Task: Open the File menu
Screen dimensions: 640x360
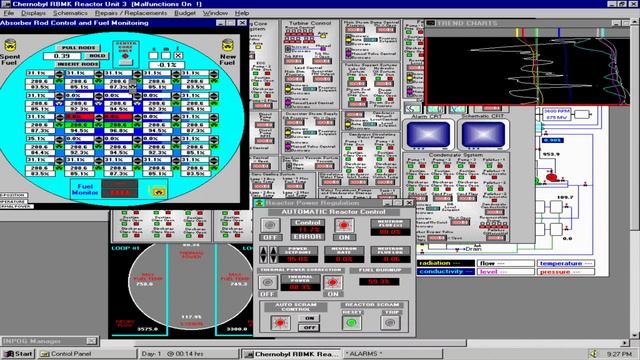Action: [x=9, y=13]
